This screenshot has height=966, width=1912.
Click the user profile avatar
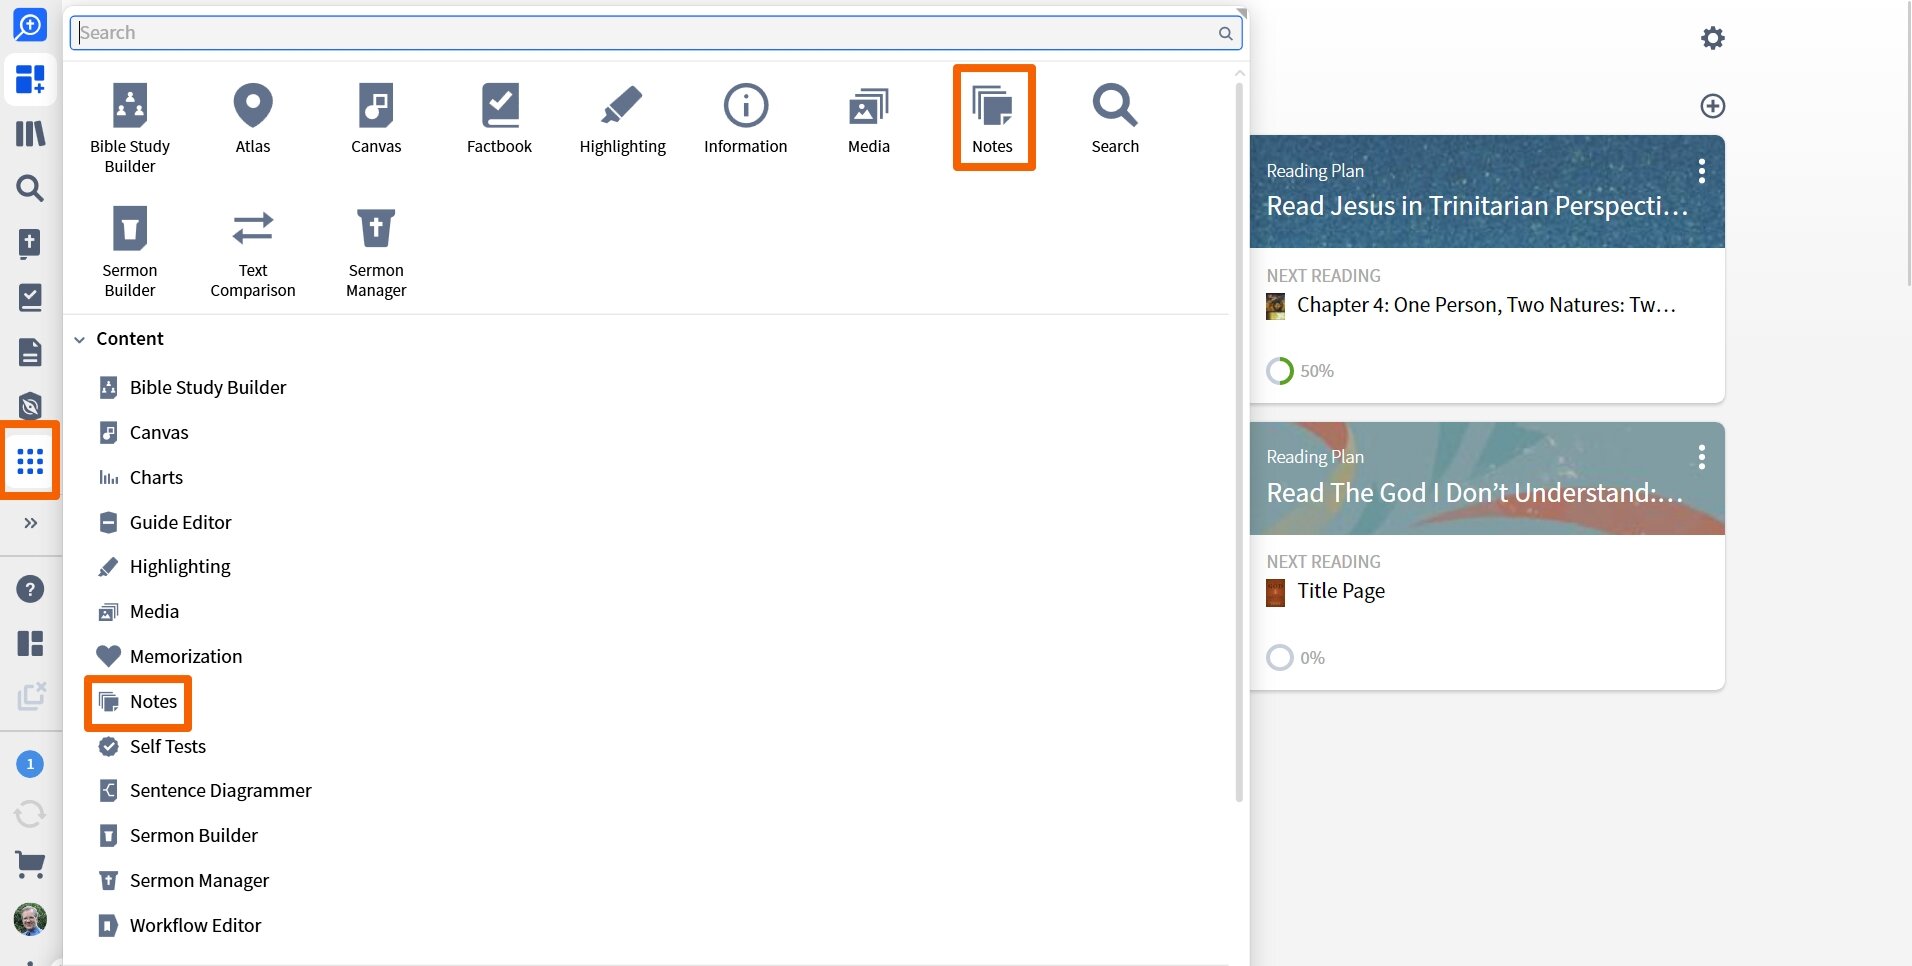pos(30,919)
